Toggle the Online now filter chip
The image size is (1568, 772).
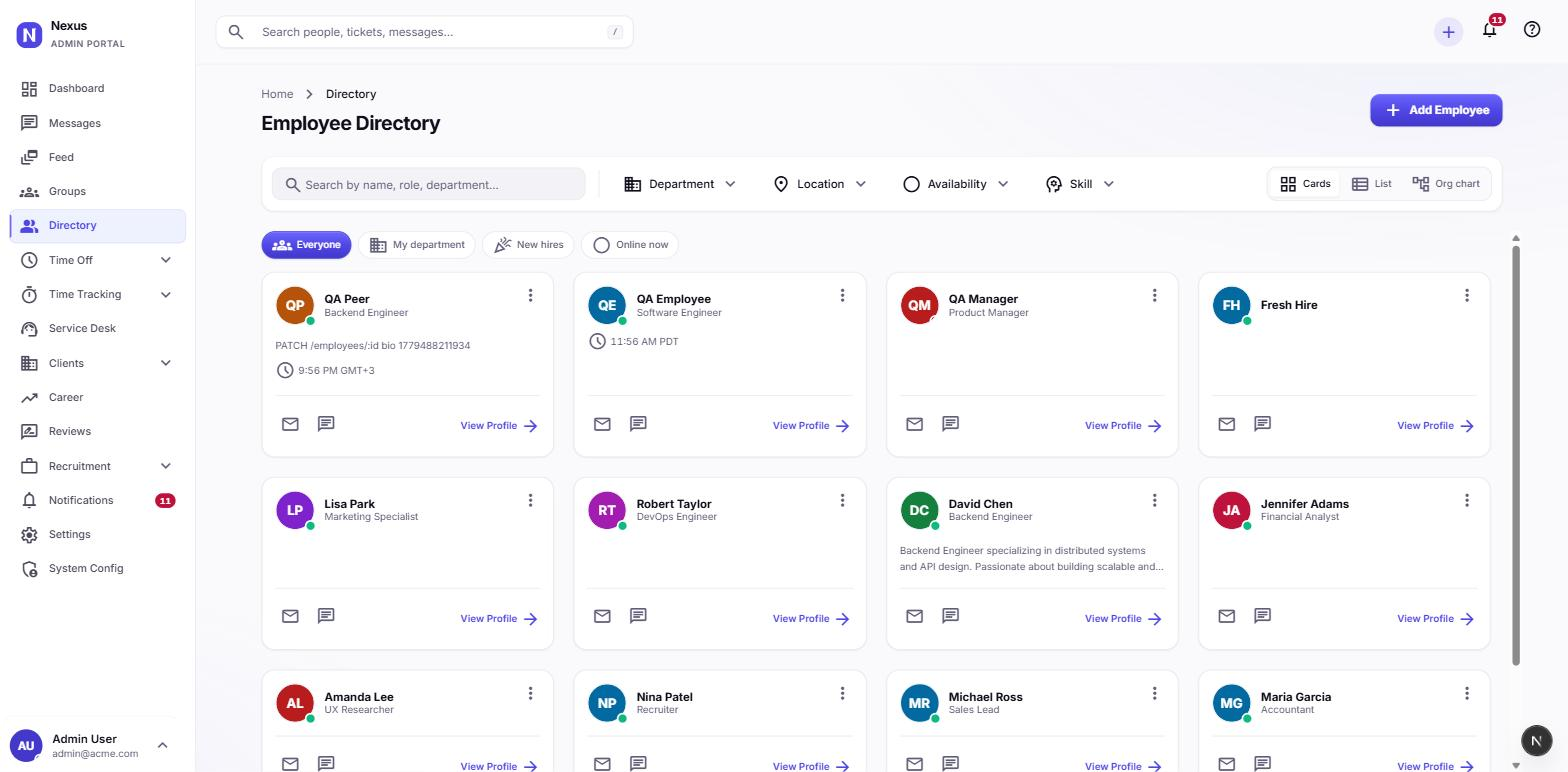coord(630,245)
